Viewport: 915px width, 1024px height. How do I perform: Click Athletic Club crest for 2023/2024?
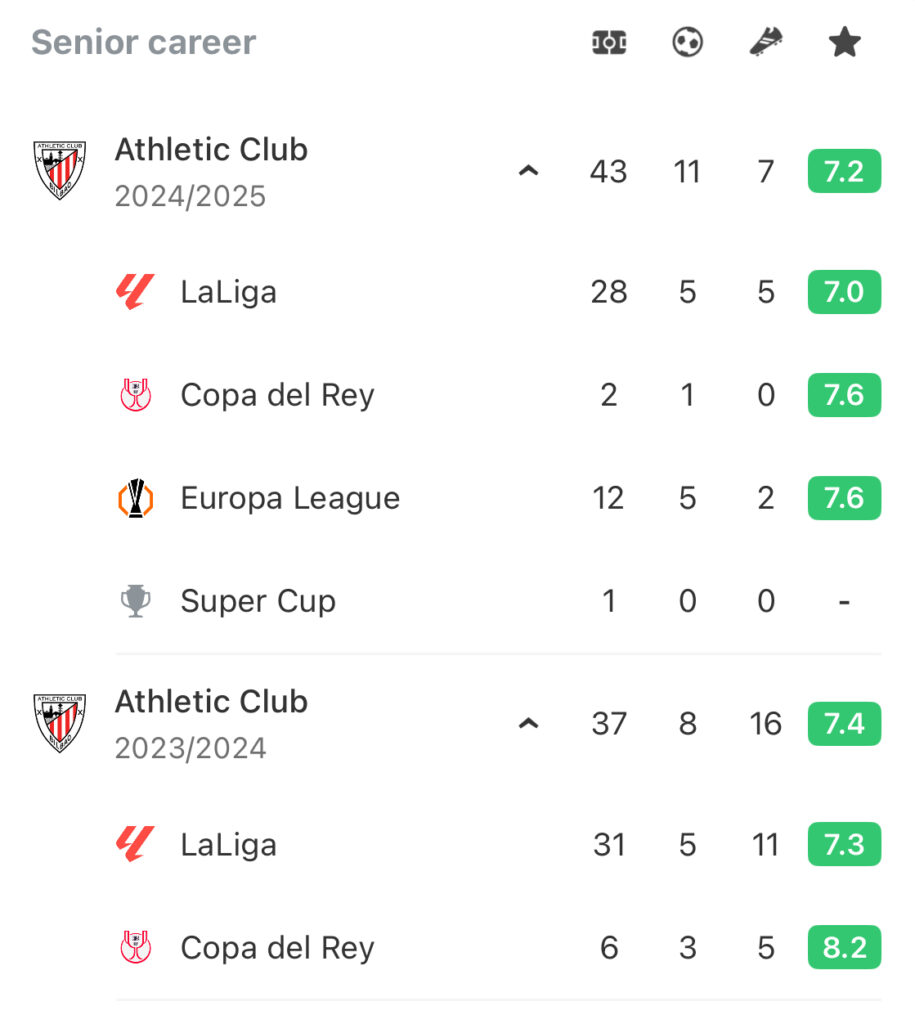click(x=59, y=723)
